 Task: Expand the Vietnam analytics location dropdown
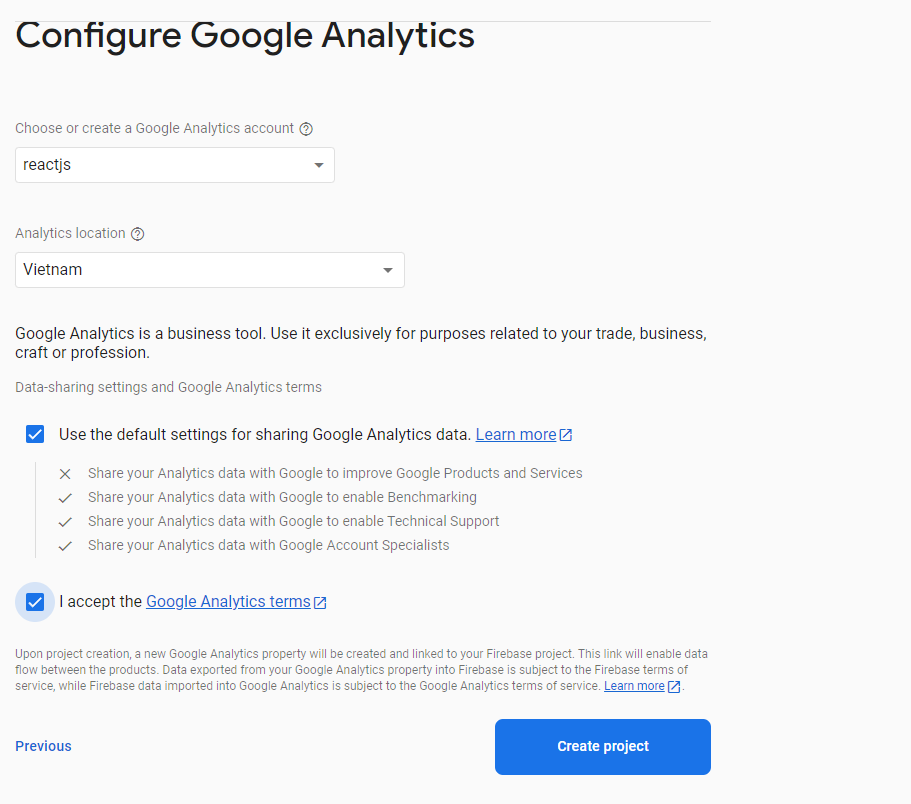209,270
